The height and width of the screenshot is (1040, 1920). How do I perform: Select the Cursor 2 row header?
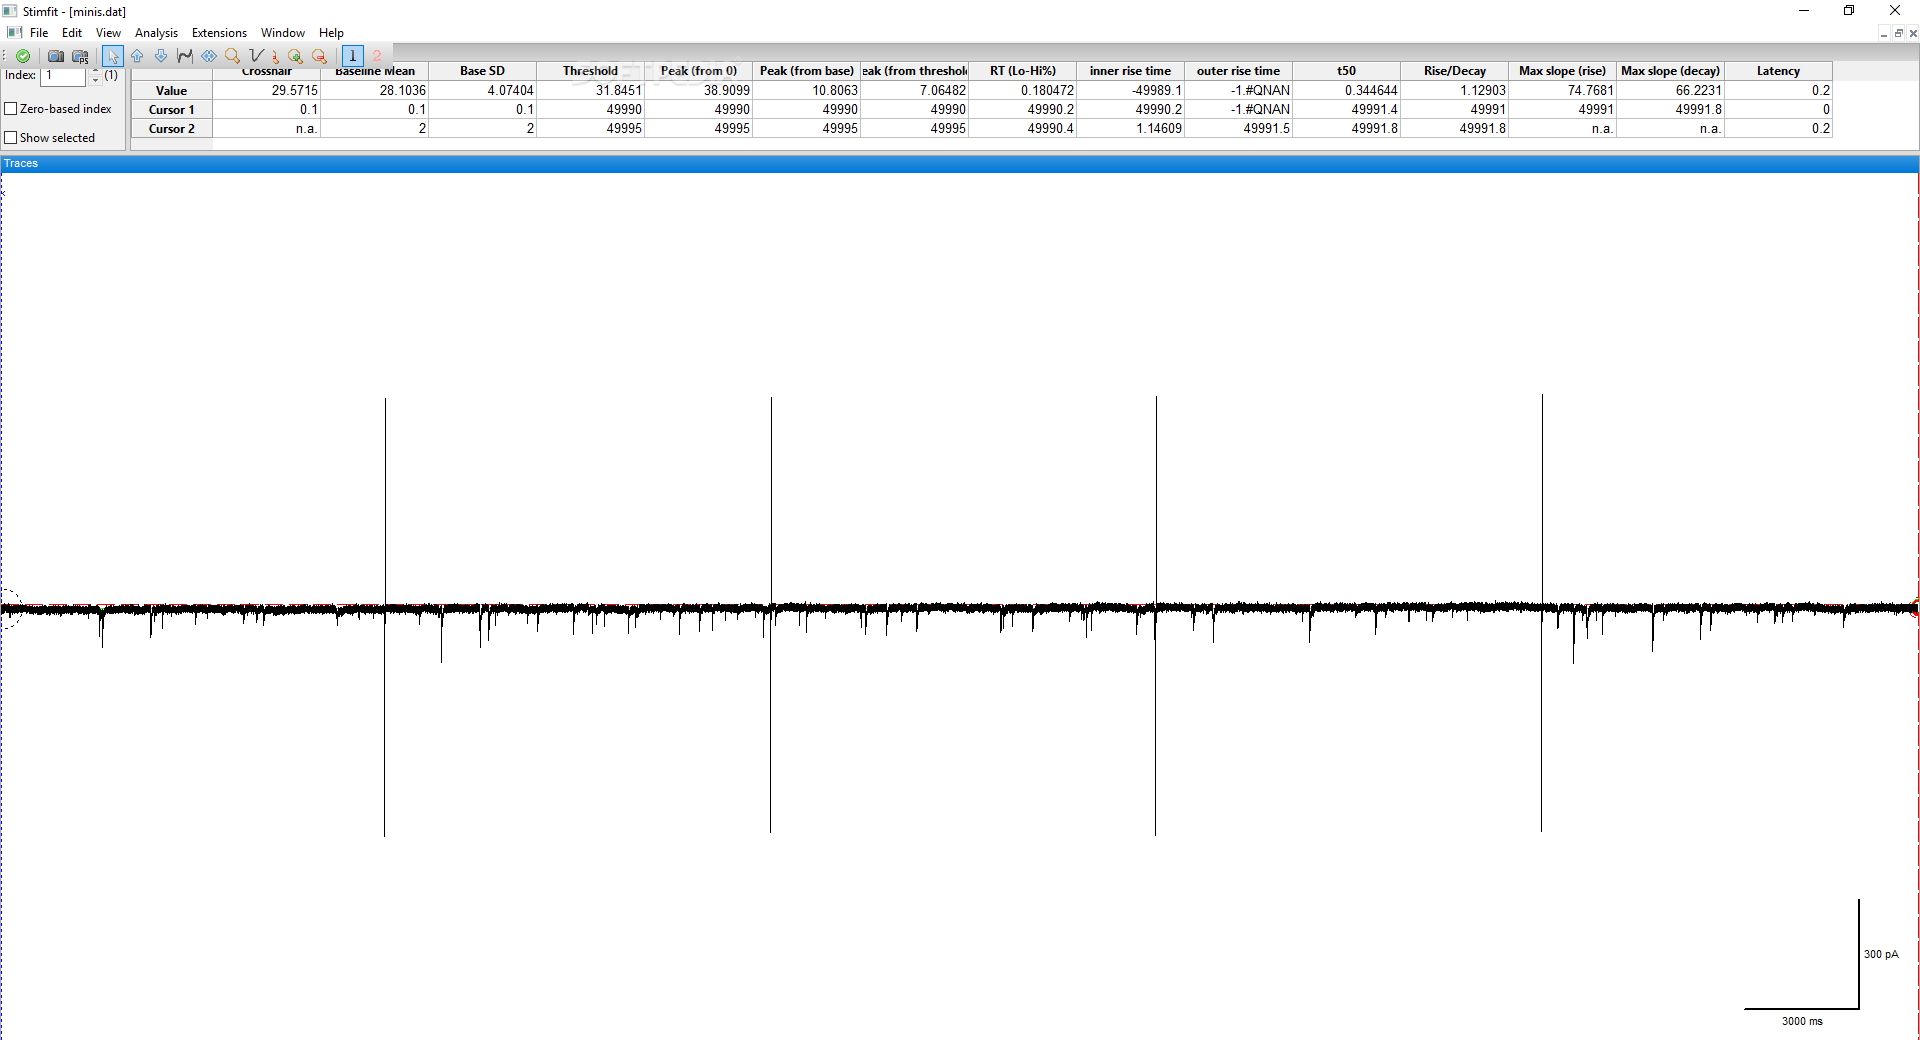pyautogui.click(x=171, y=129)
